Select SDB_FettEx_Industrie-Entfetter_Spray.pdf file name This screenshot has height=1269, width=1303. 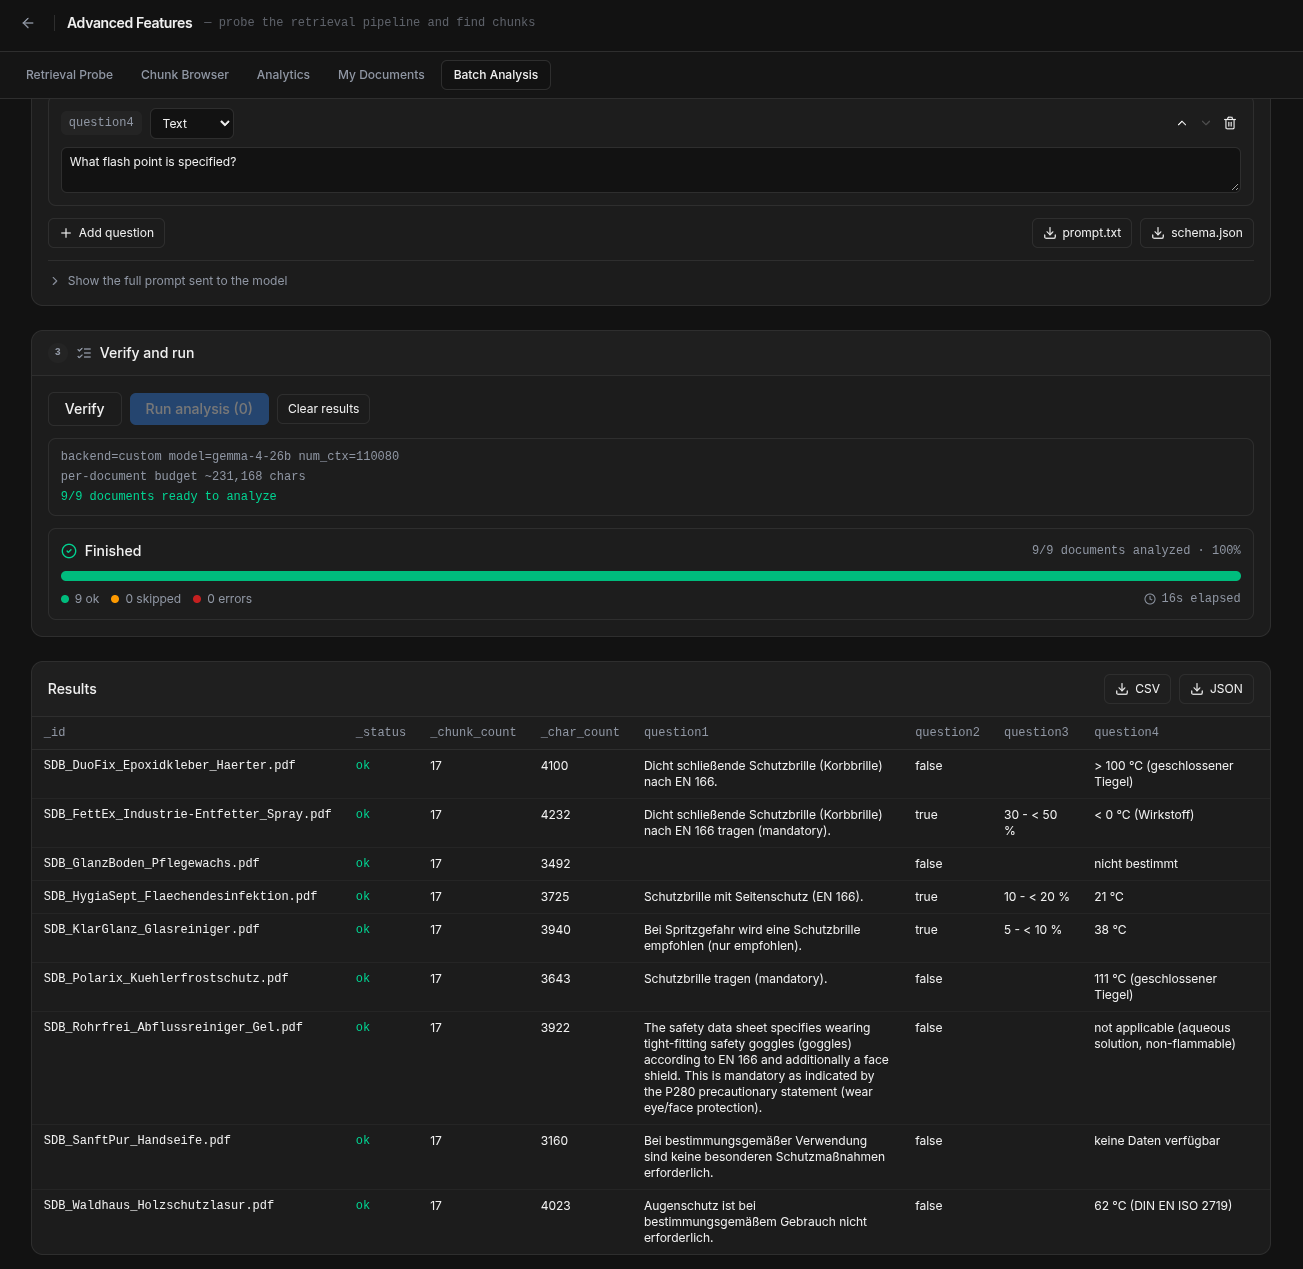(188, 815)
